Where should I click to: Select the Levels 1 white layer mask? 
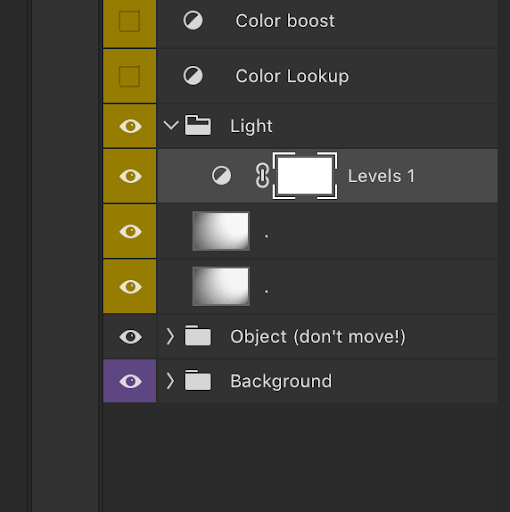pyautogui.click(x=305, y=176)
